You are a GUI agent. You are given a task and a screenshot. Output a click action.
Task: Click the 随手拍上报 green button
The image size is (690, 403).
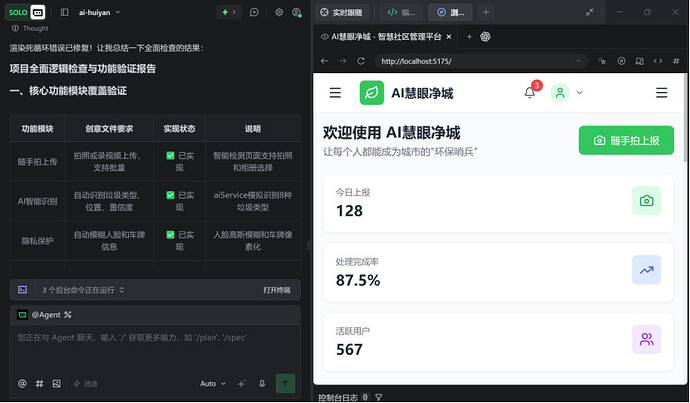pos(626,140)
